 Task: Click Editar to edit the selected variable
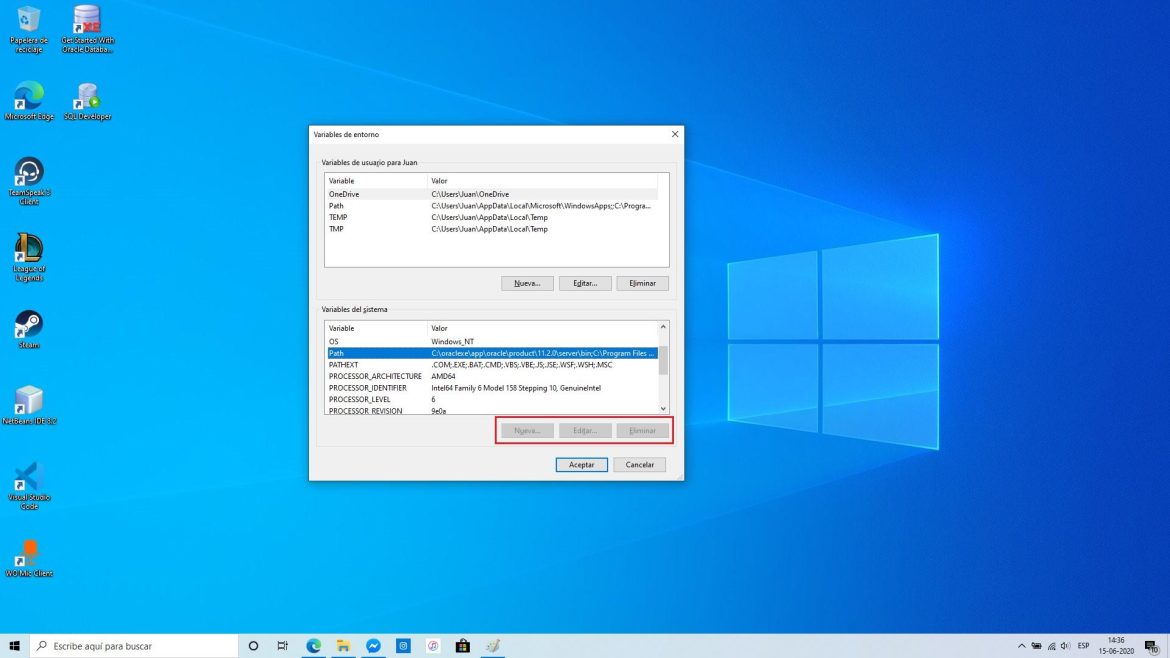tap(585, 283)
